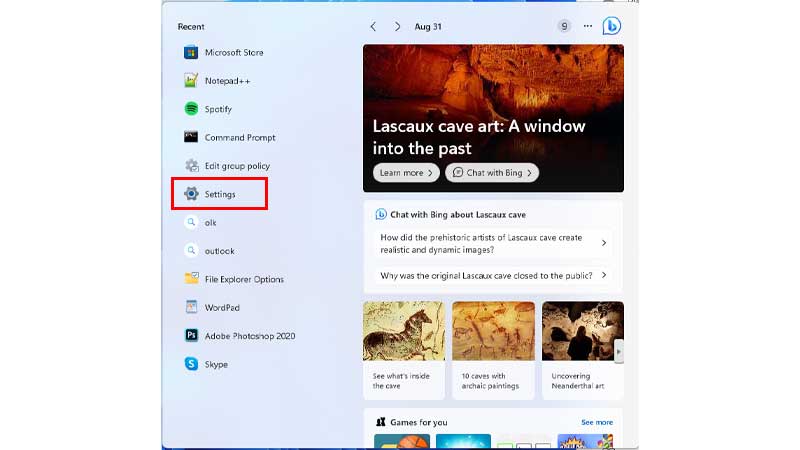Viewport: 800px width, 450px height.
Task: Select the 'WordPad' label
Action: tap(222, 307)
